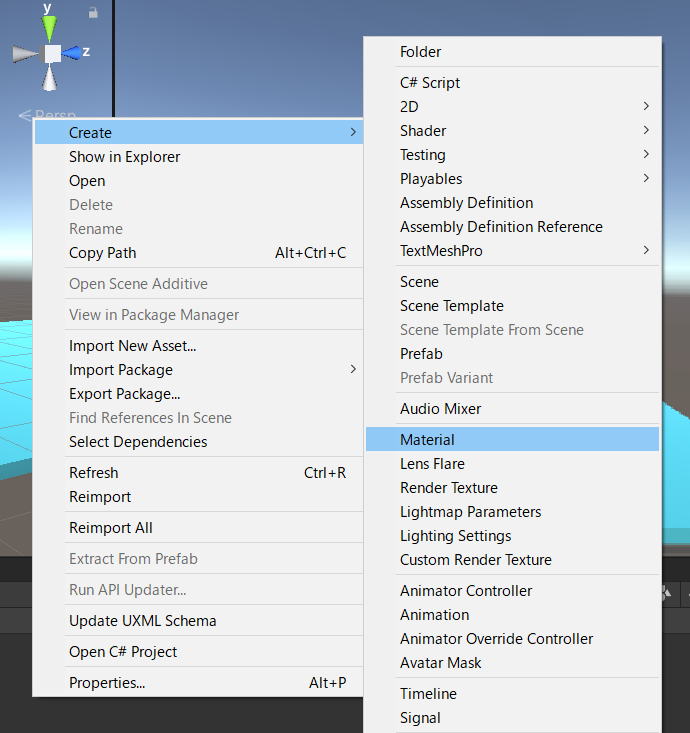Choose Reimport All
The image size is (690, 733).
[199, 527]
